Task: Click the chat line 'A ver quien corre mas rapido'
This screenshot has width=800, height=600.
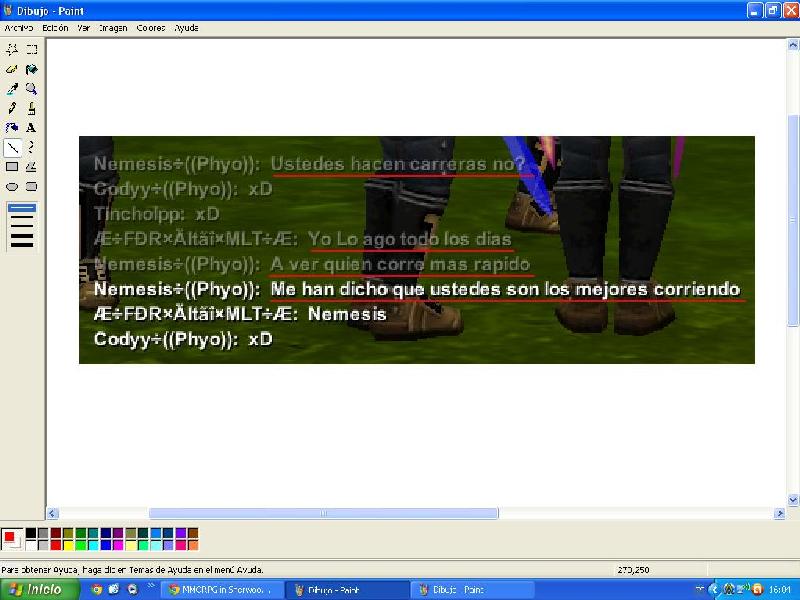Action: click(400, 264)
